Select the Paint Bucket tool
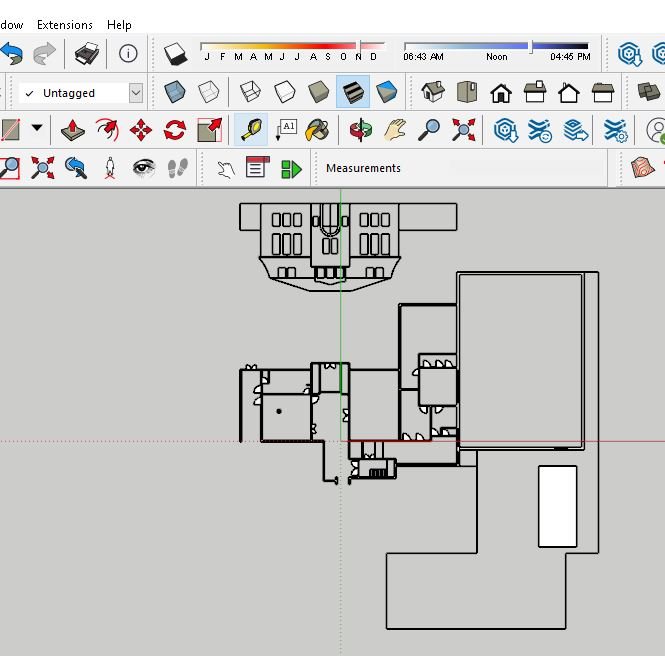Image resolution: width=665 pixels, height=656 pixels. (318, 130)
